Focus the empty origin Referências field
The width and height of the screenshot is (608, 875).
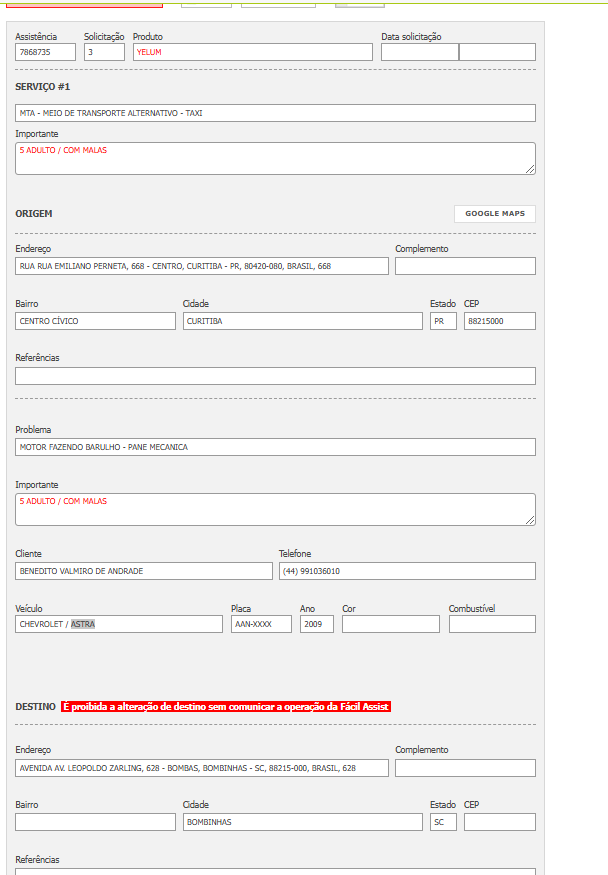pyautogui.click(x=275, y=376)
